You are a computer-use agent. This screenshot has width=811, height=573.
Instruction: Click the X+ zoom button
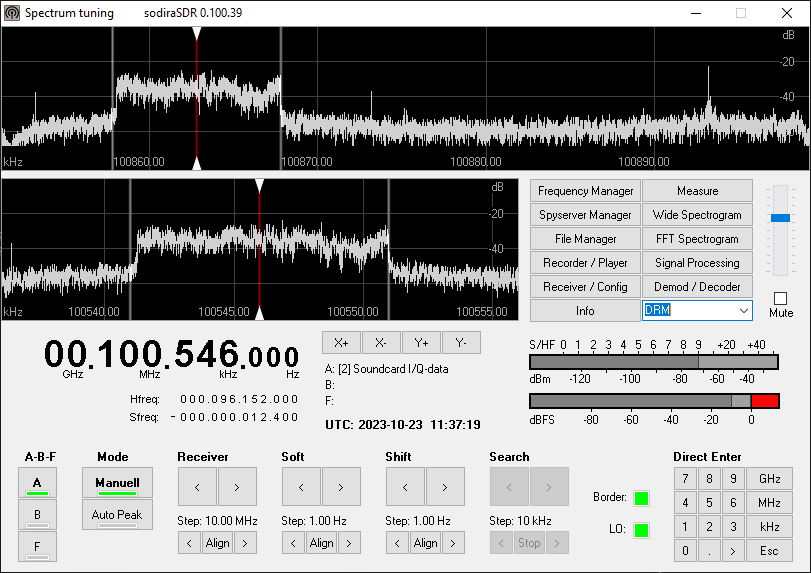341,342
